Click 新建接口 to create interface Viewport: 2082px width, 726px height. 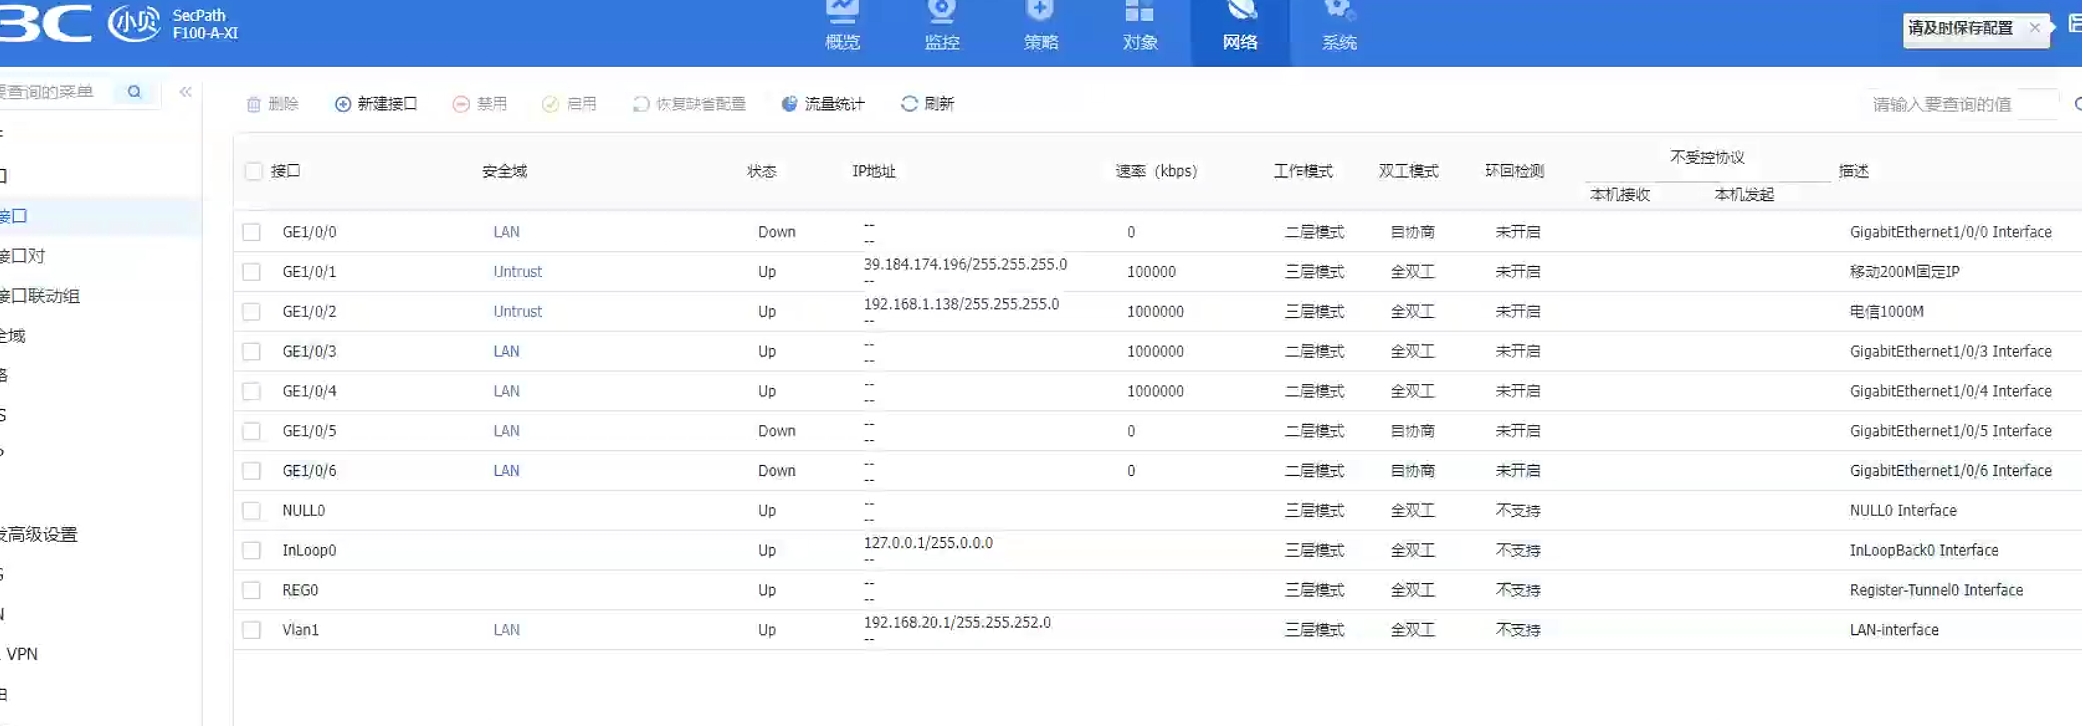click(376, 104)
